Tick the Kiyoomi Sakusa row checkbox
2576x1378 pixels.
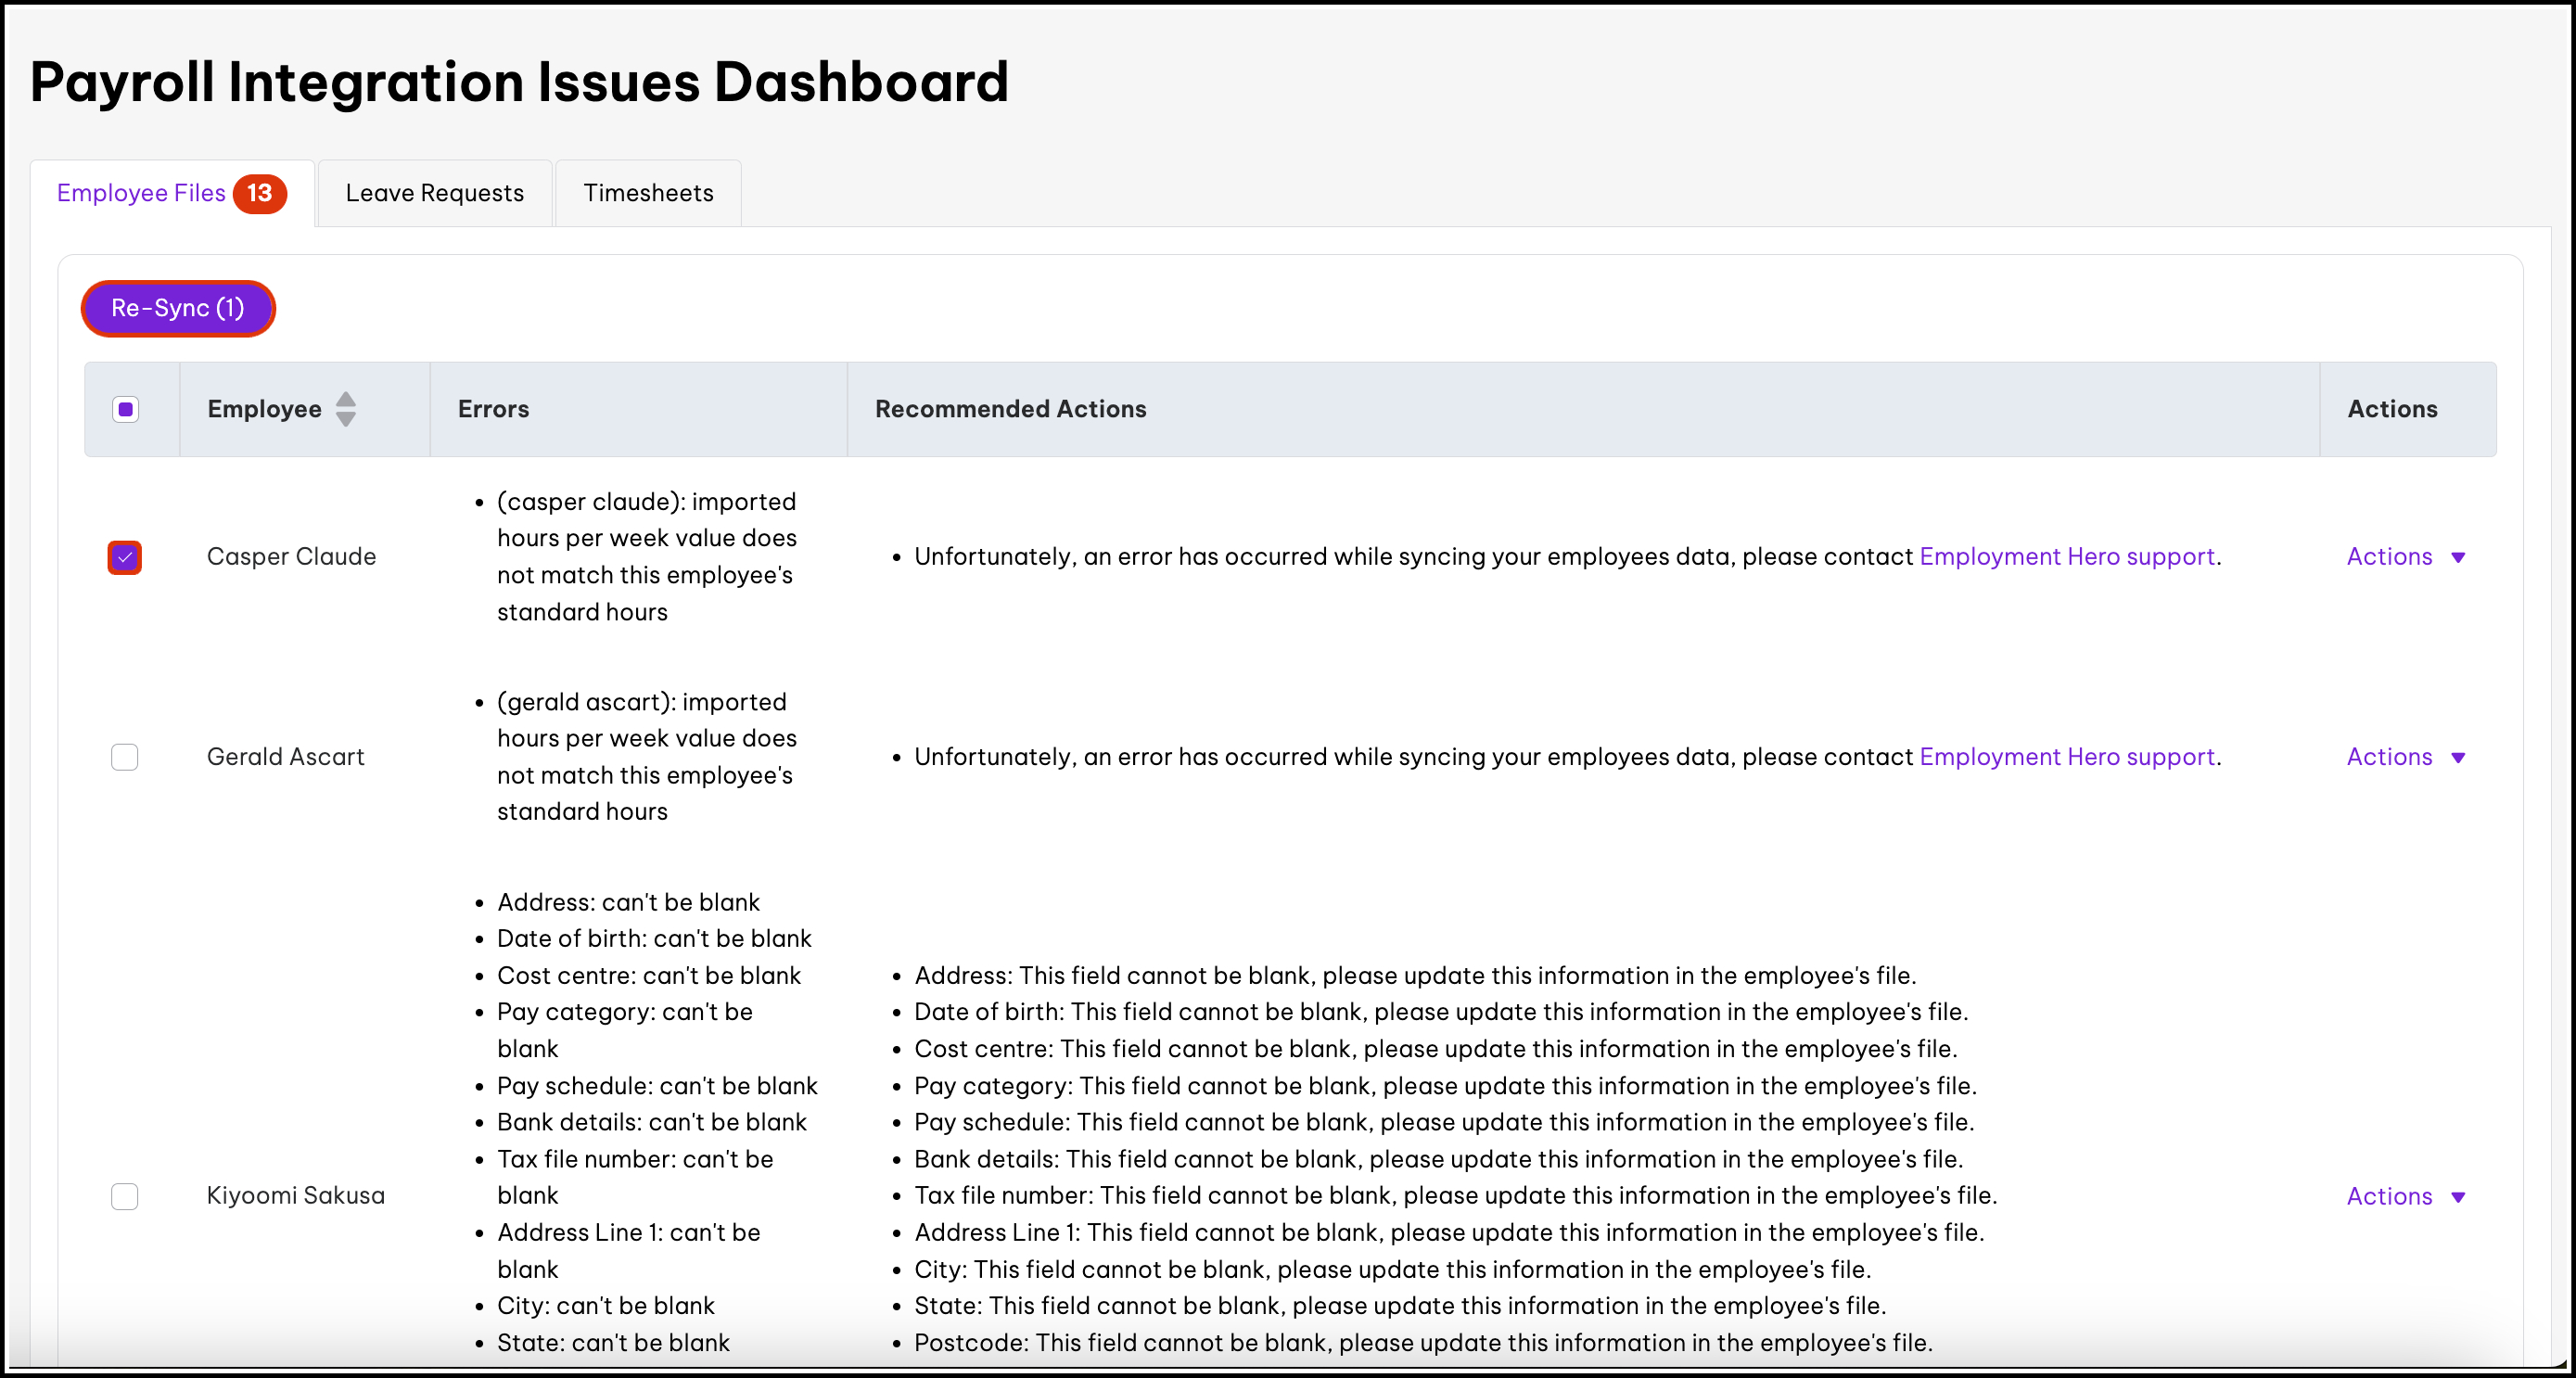point(125,1196)
